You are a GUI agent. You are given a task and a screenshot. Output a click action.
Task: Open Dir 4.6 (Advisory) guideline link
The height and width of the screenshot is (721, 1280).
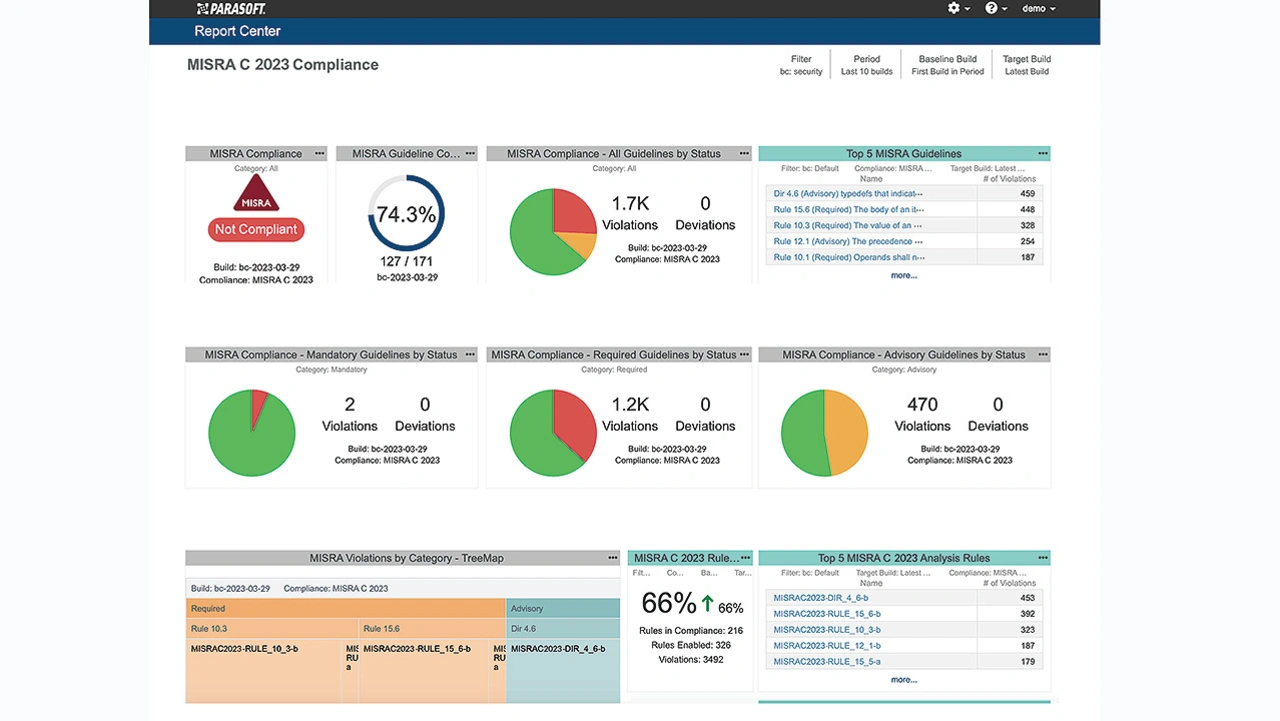(848, 194)
